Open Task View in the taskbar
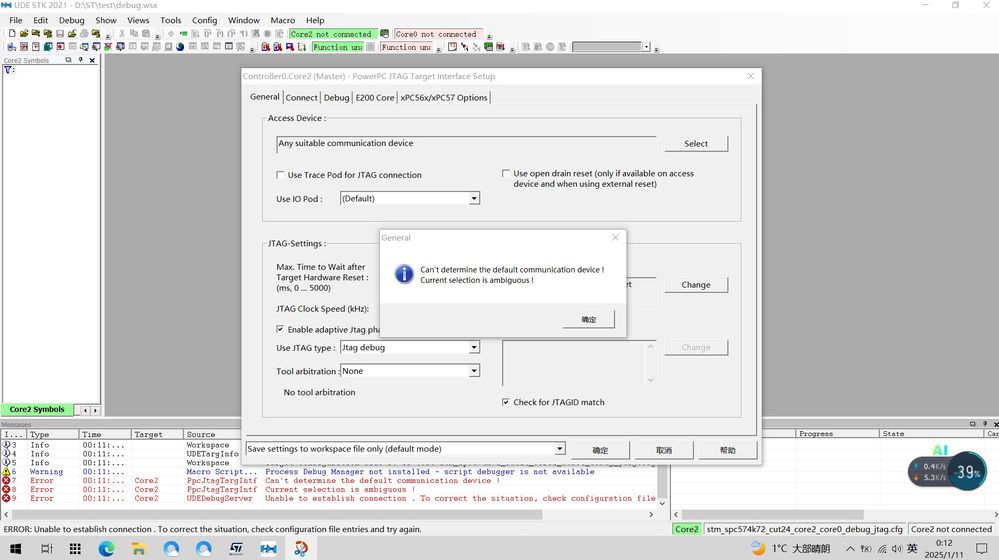This screenshot has width=999, height=560. pos(47,548)
